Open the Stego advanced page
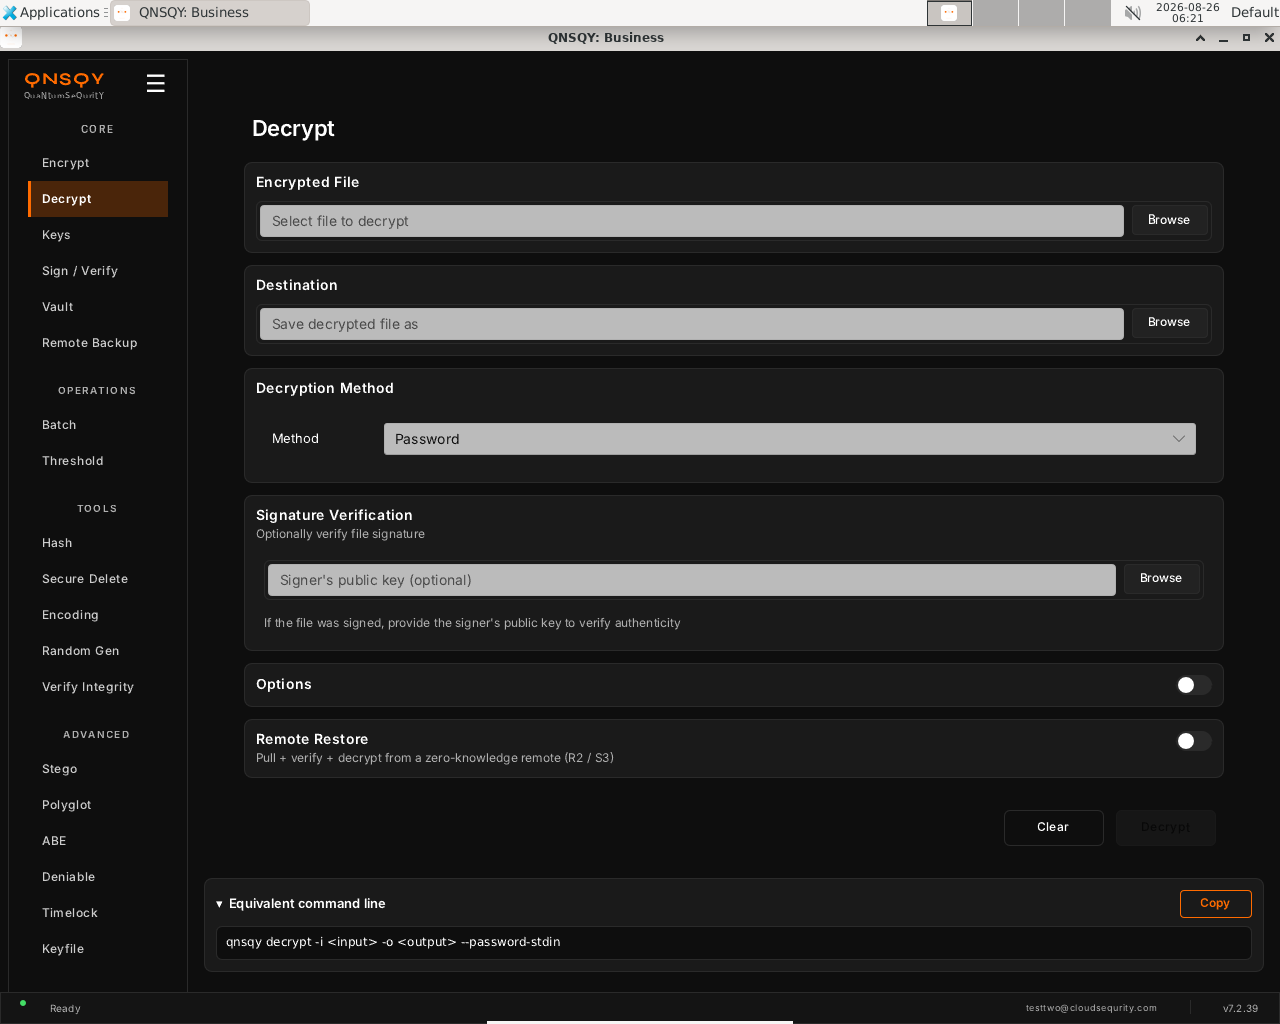 click(98, 769)
